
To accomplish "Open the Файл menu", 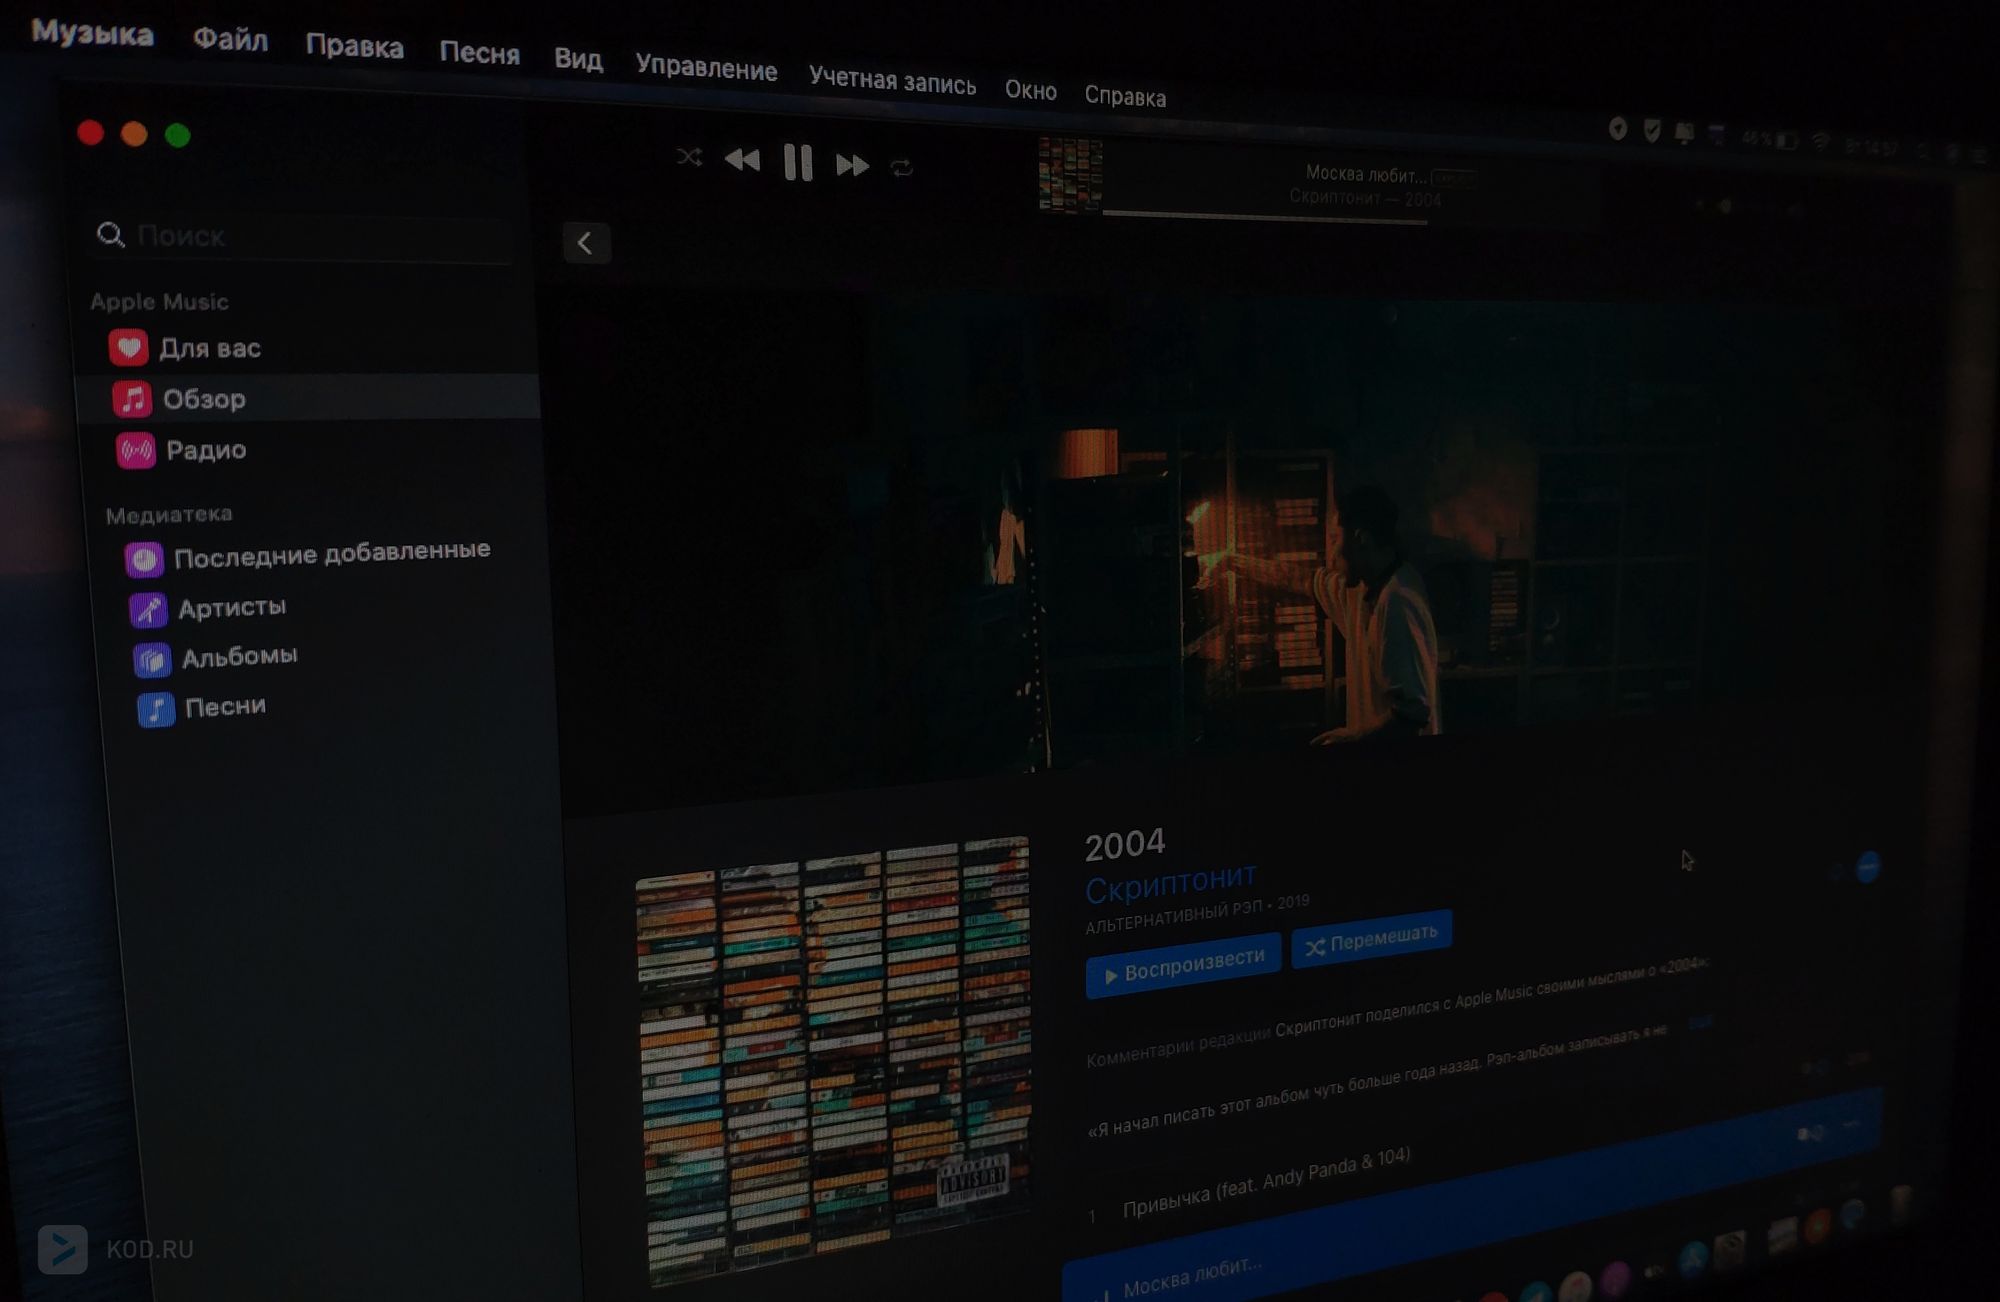I will (x=230, y=39).
